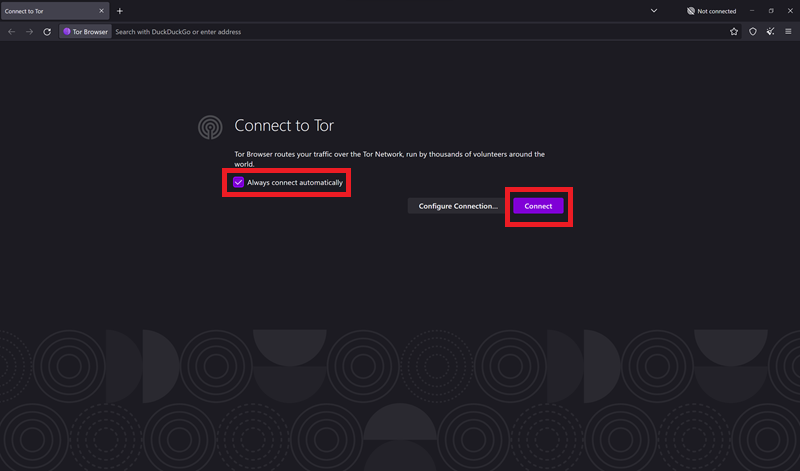Close the Tor Browser window
Image resolution: width=800 pixels, height=471 pixels.
pos(789,11)
